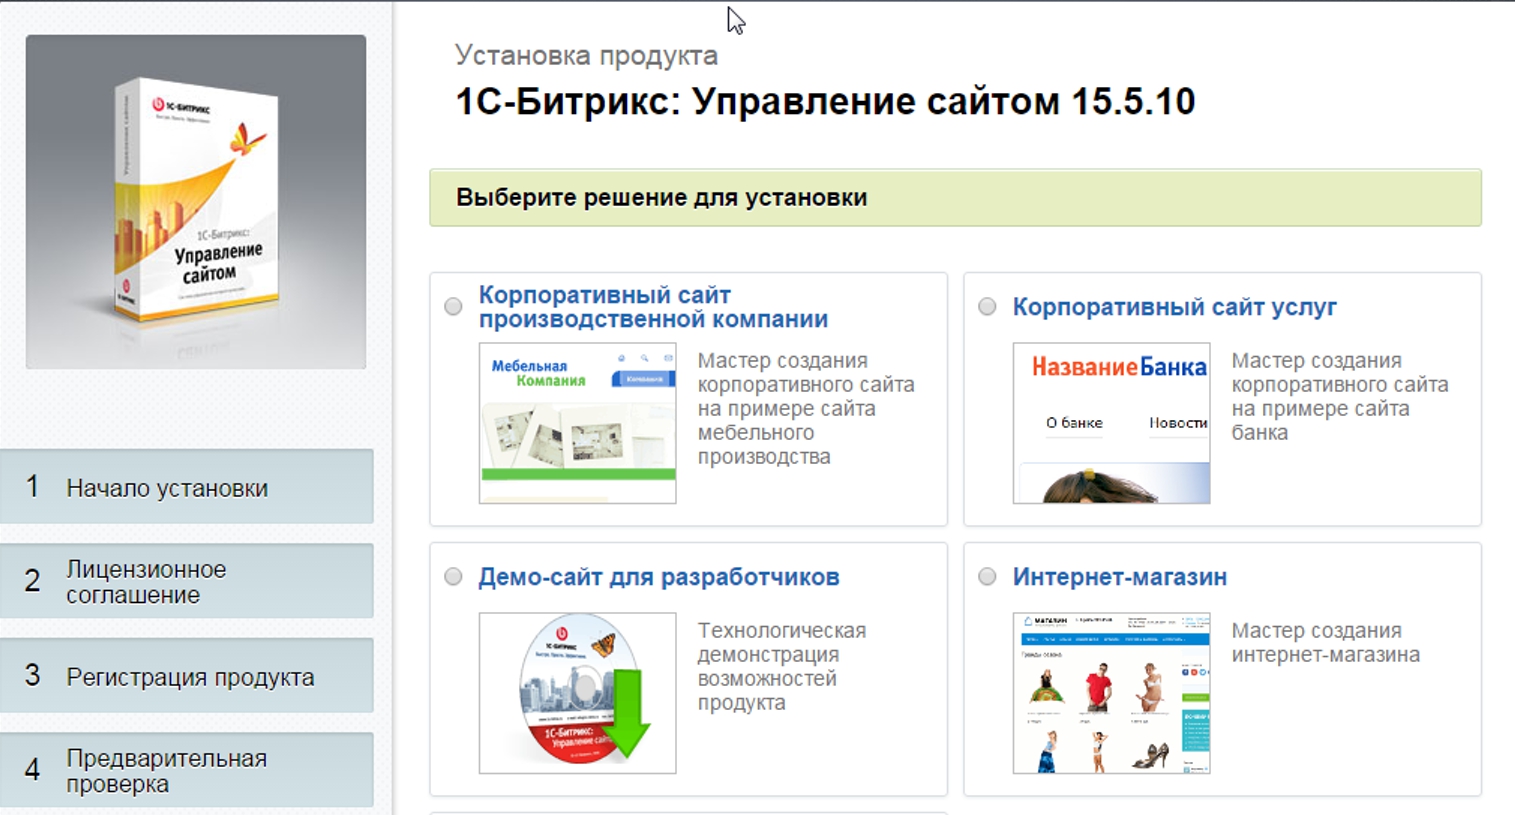
Task: Click the 'Выберите решение для установки' heading
Action: [661, 197]
